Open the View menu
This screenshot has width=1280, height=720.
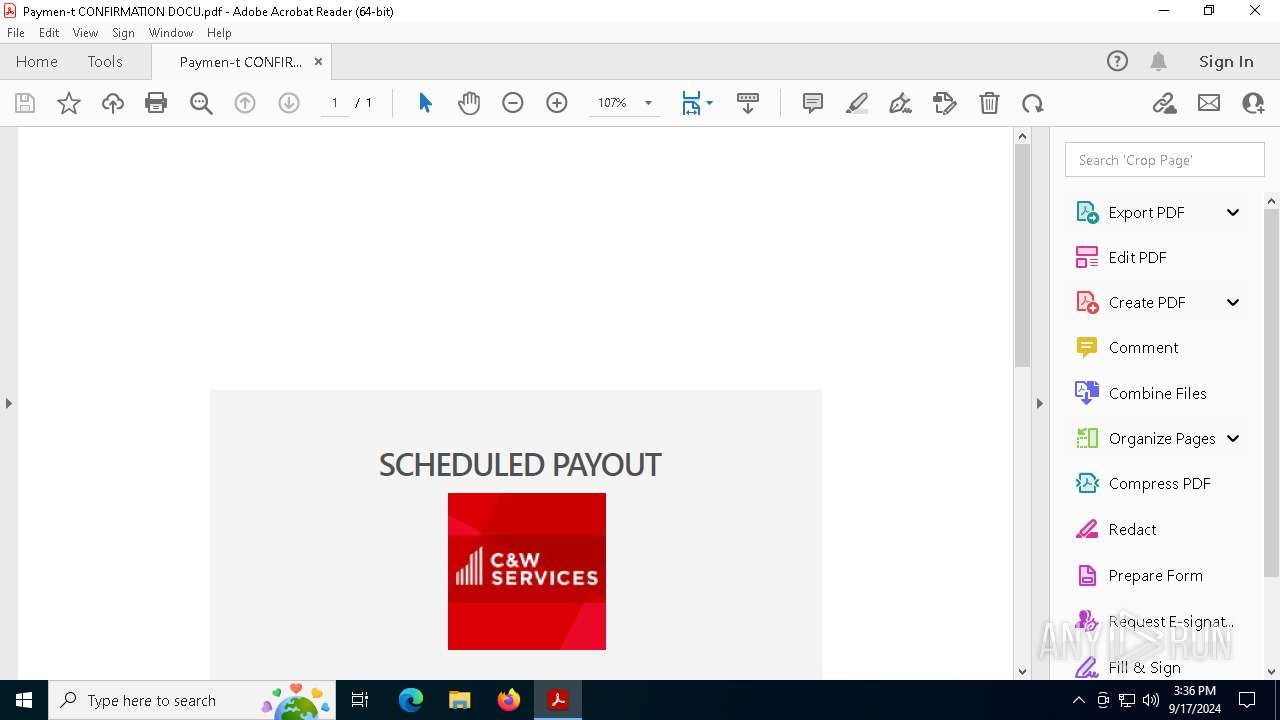tap(86, 33)
